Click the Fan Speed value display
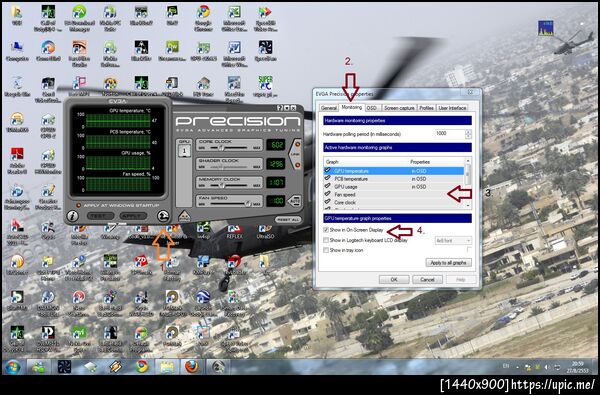The width and height of the screenshot is (600, 395). click(275, 201)
